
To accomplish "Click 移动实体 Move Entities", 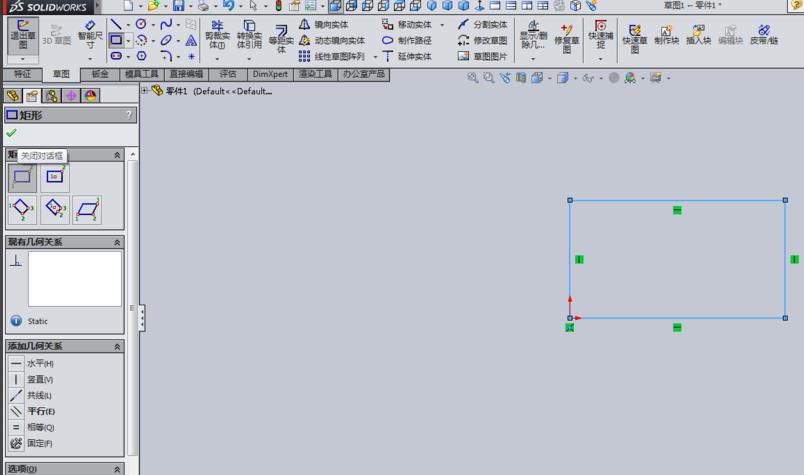I will tap(407, 24).
